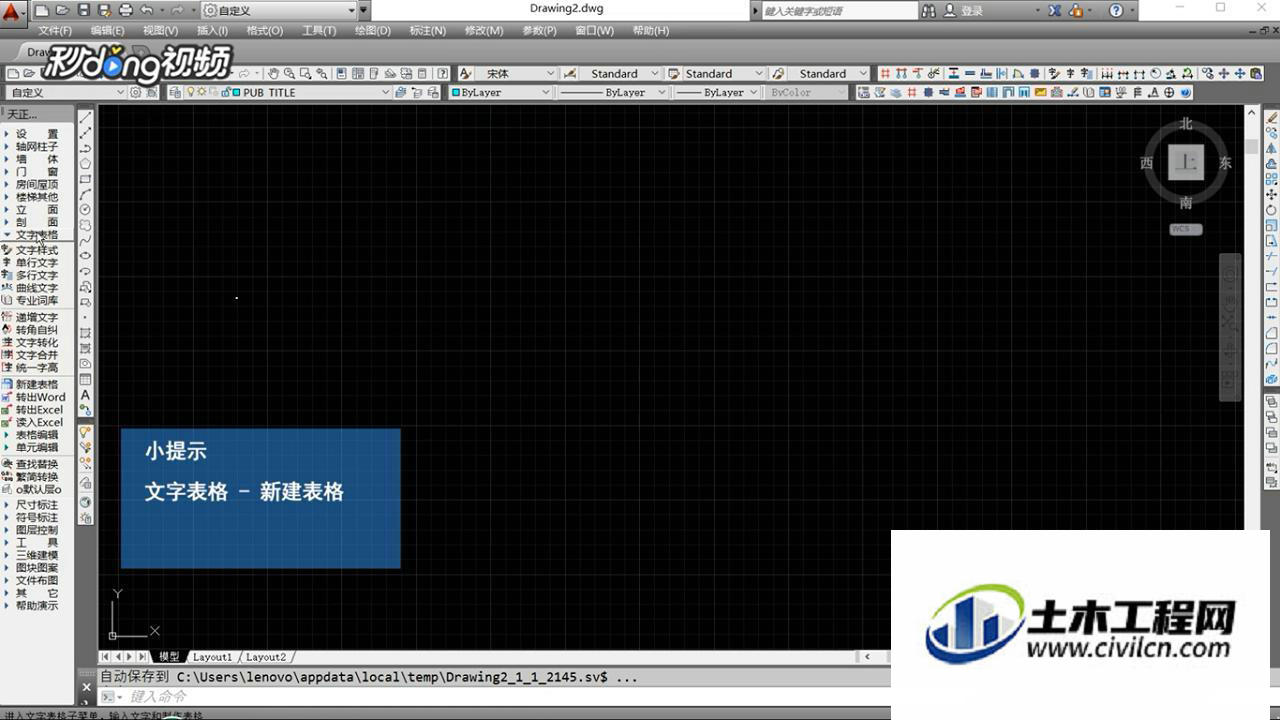Viewport: 1280px width, 720px height.
Task: Click the New file icon in quick access toolbar
Action: pos(44,10)
